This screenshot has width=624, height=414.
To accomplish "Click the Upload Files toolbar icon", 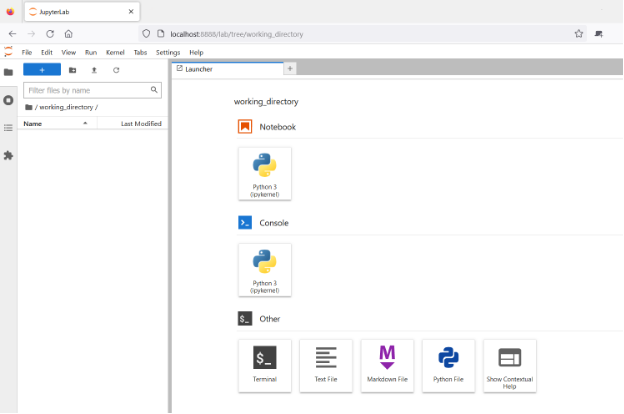I will [x=94, y=70].
